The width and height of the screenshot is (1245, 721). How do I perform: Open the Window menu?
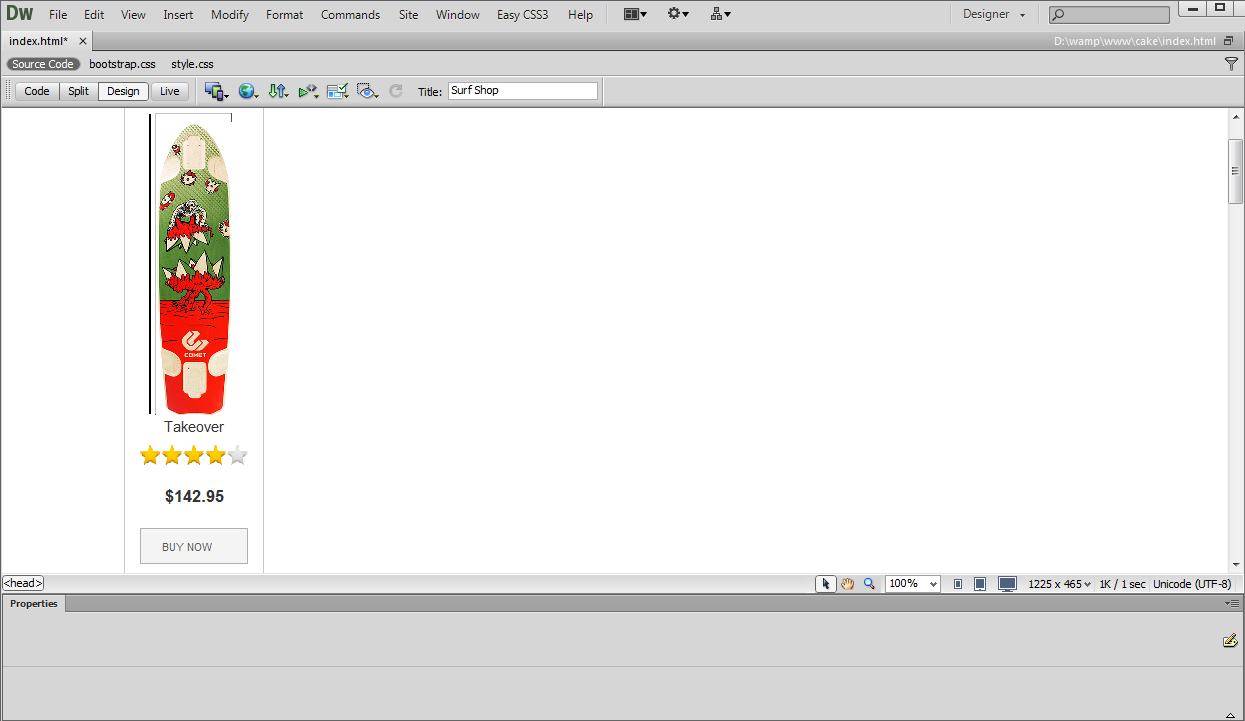[x=458, y=15]
